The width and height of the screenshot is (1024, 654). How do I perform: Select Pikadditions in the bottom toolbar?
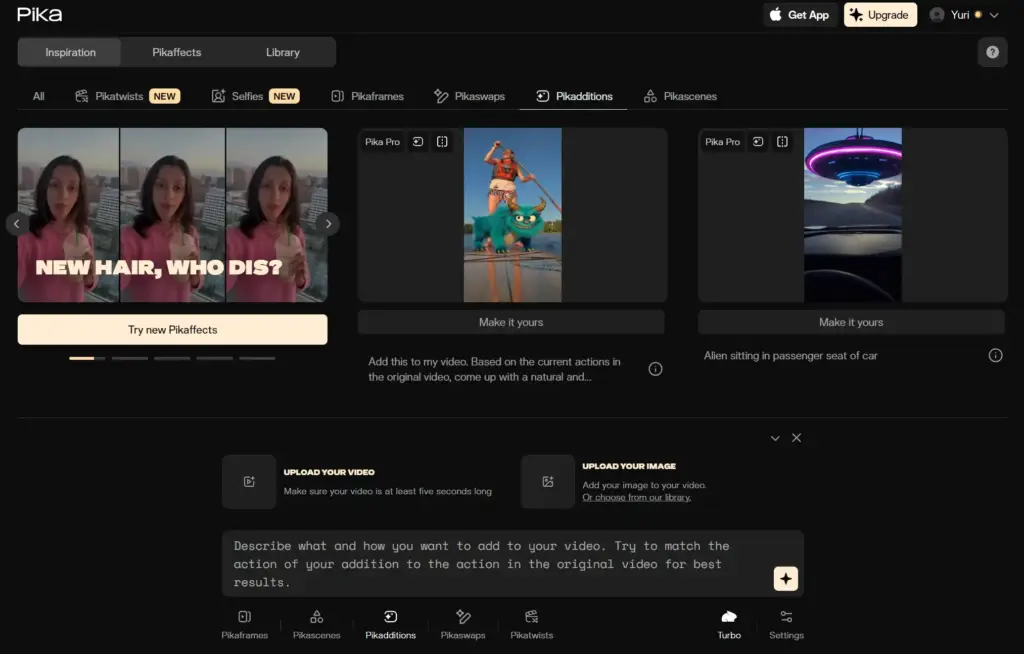[x=391, y=624]
